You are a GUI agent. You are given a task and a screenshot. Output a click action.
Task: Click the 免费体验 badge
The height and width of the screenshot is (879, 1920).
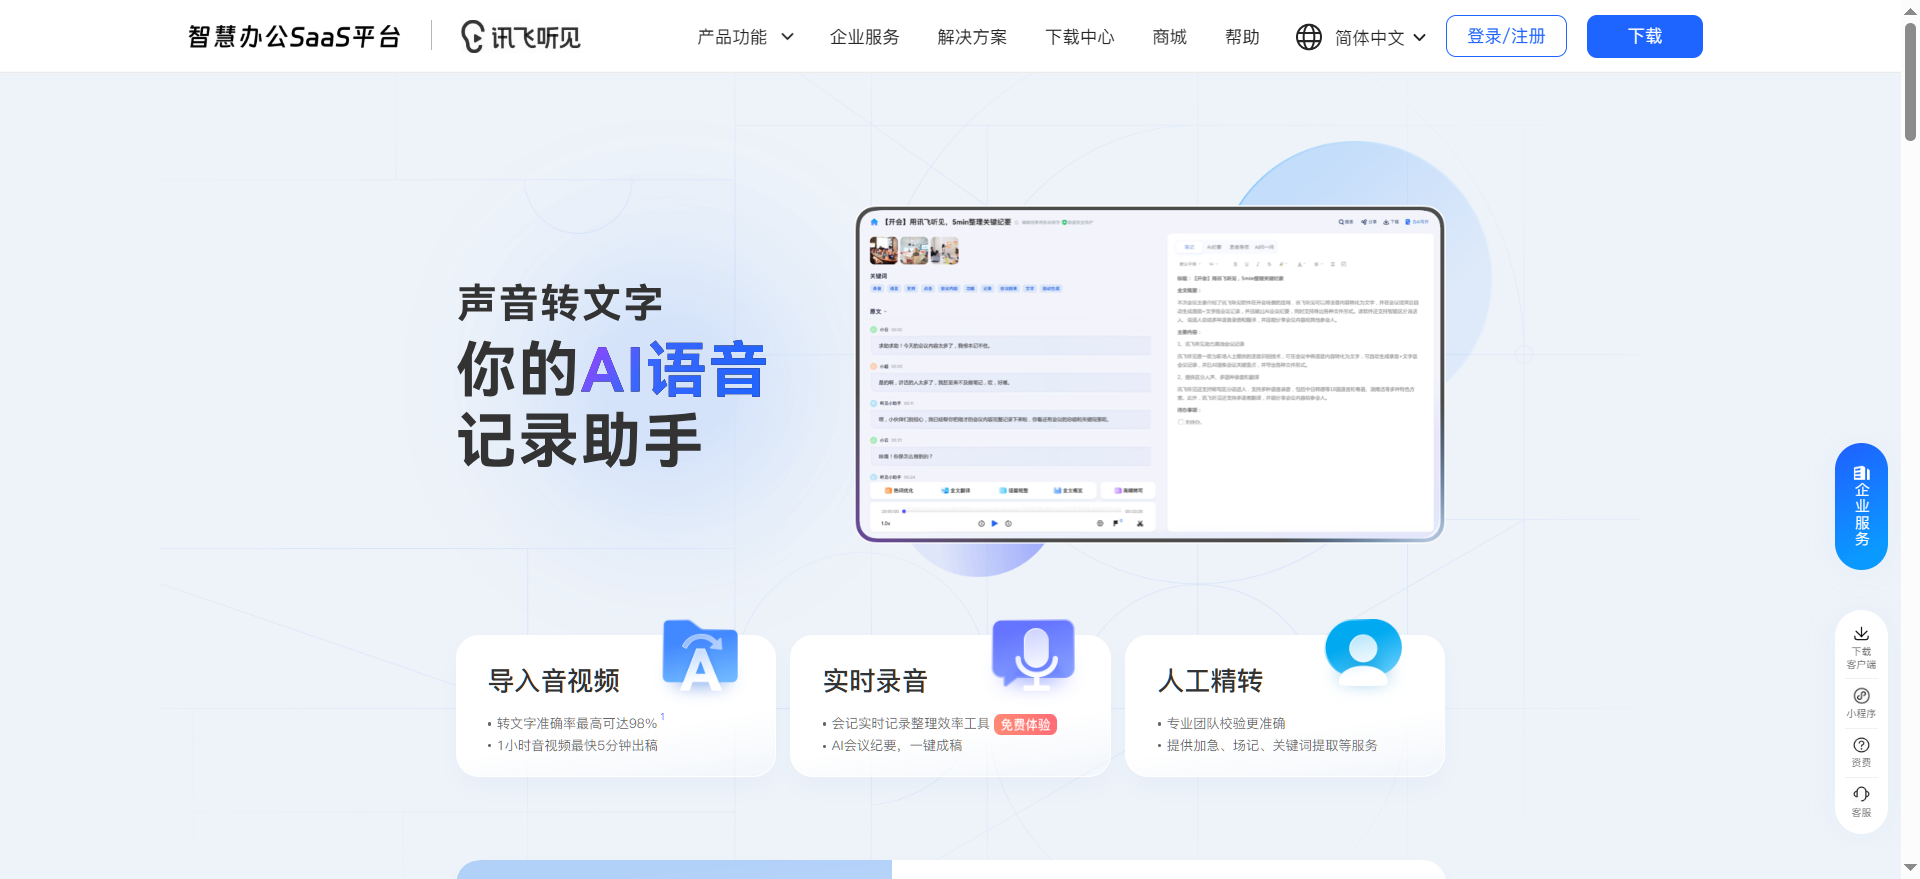[1025, 724]
